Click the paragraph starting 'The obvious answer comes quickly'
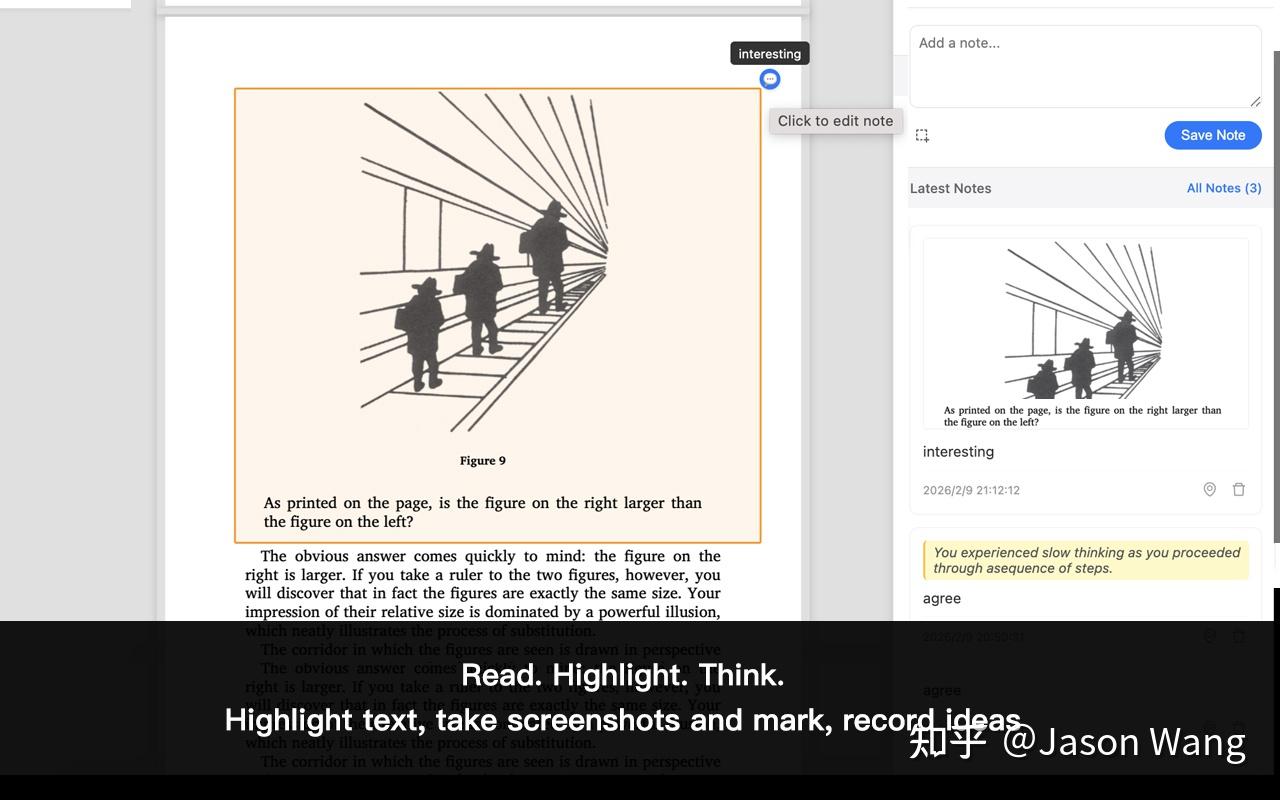1280x800 pixels. (483, 593)
